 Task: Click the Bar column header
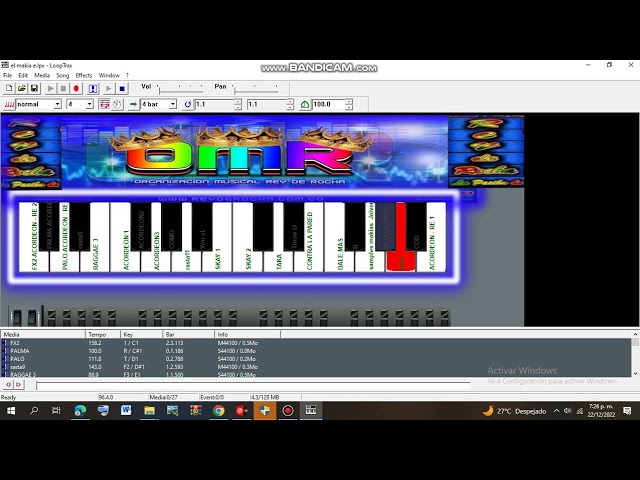[188, 334]
